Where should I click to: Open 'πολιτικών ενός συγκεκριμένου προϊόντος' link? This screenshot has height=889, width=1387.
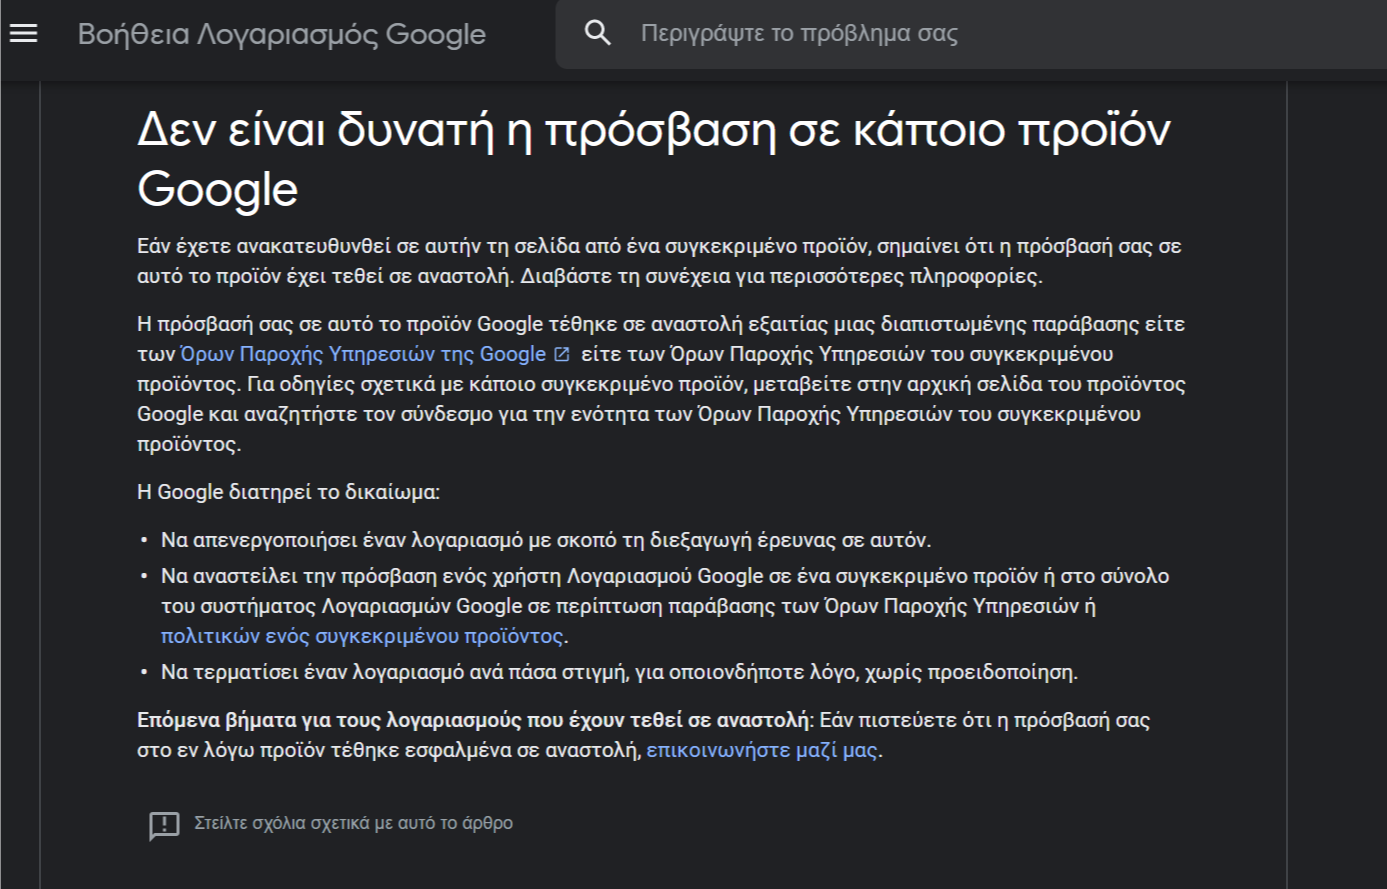point(363,636)
